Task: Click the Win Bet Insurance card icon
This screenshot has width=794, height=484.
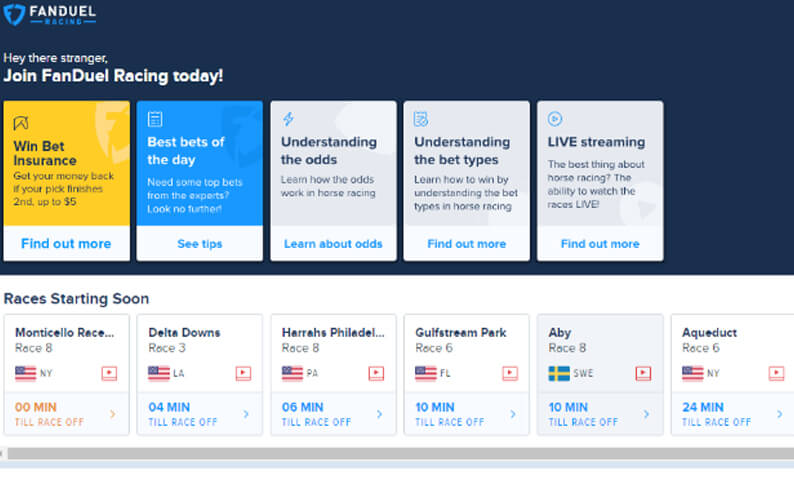Action: [21, 123]
